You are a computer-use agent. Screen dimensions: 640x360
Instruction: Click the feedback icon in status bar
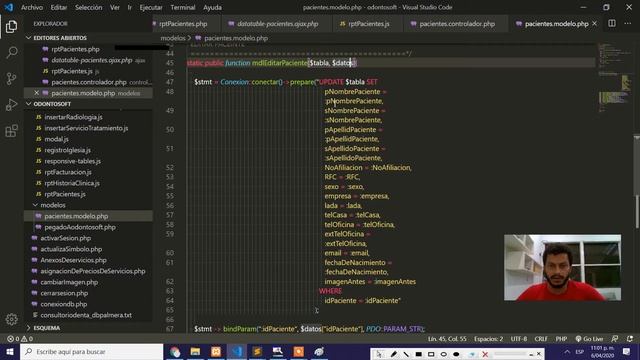coord(615,339)
